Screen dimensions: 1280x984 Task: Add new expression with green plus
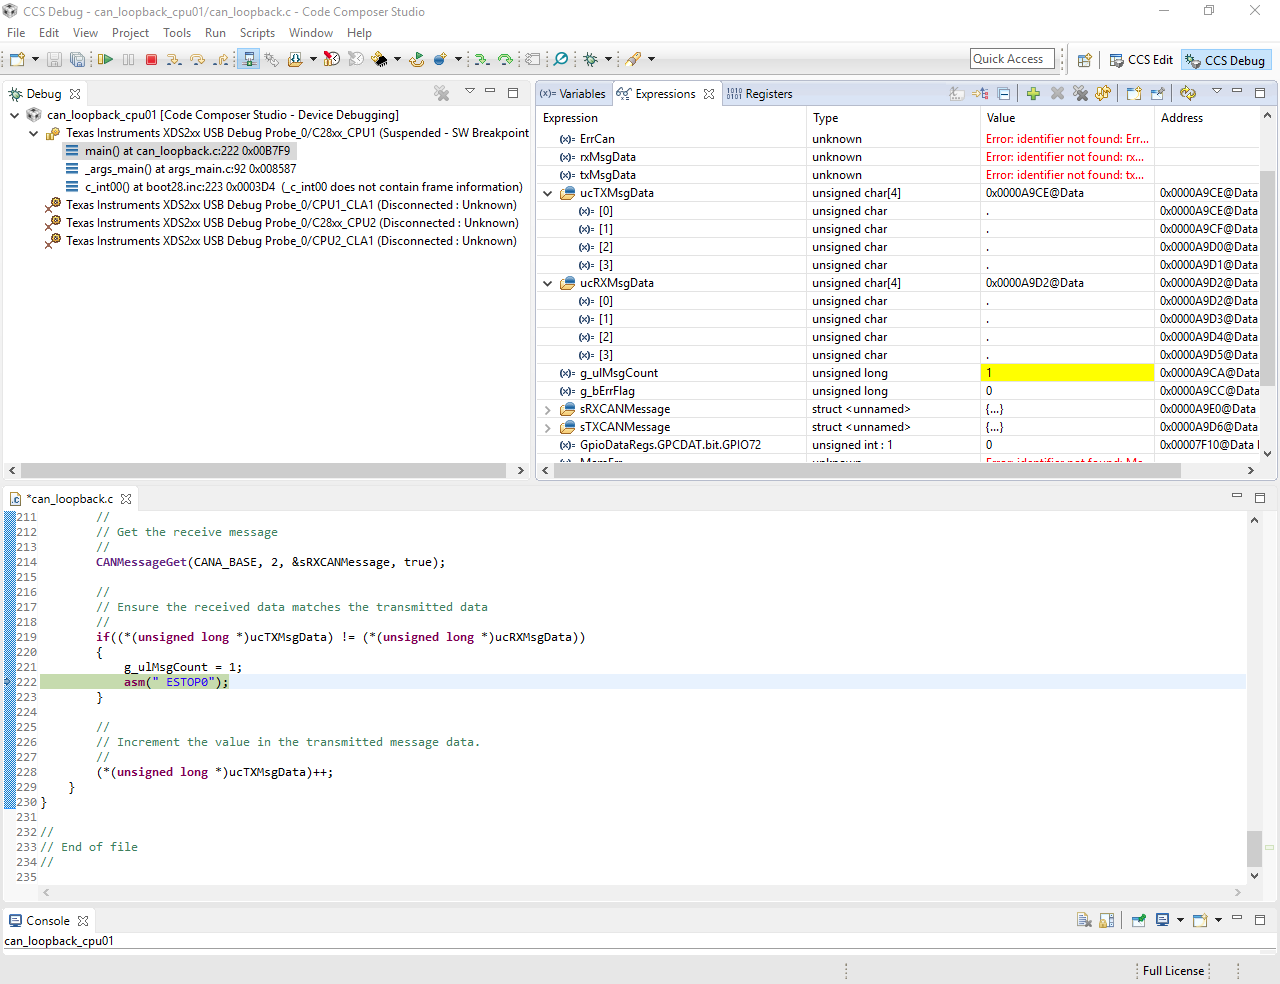pyautogui.click(x=1033, y=94)
